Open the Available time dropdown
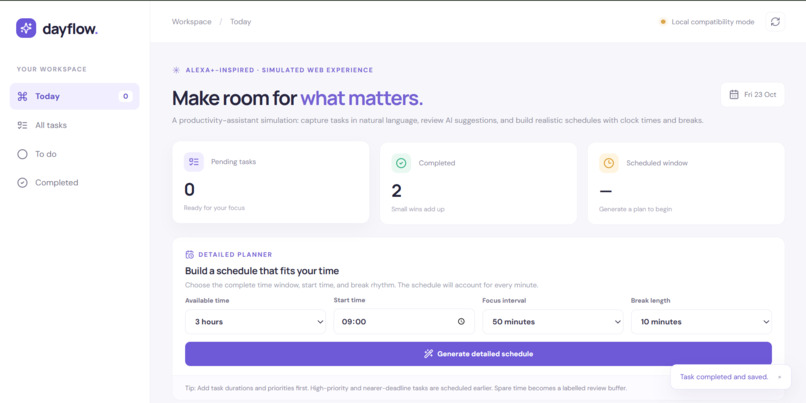The image size is (806, 403). click(x=255, y=322)
